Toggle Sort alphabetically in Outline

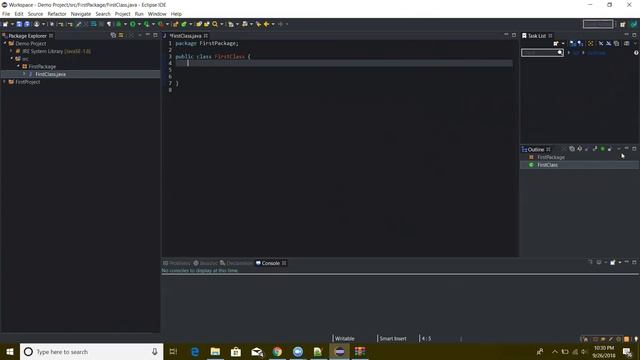tap(579, 149)
